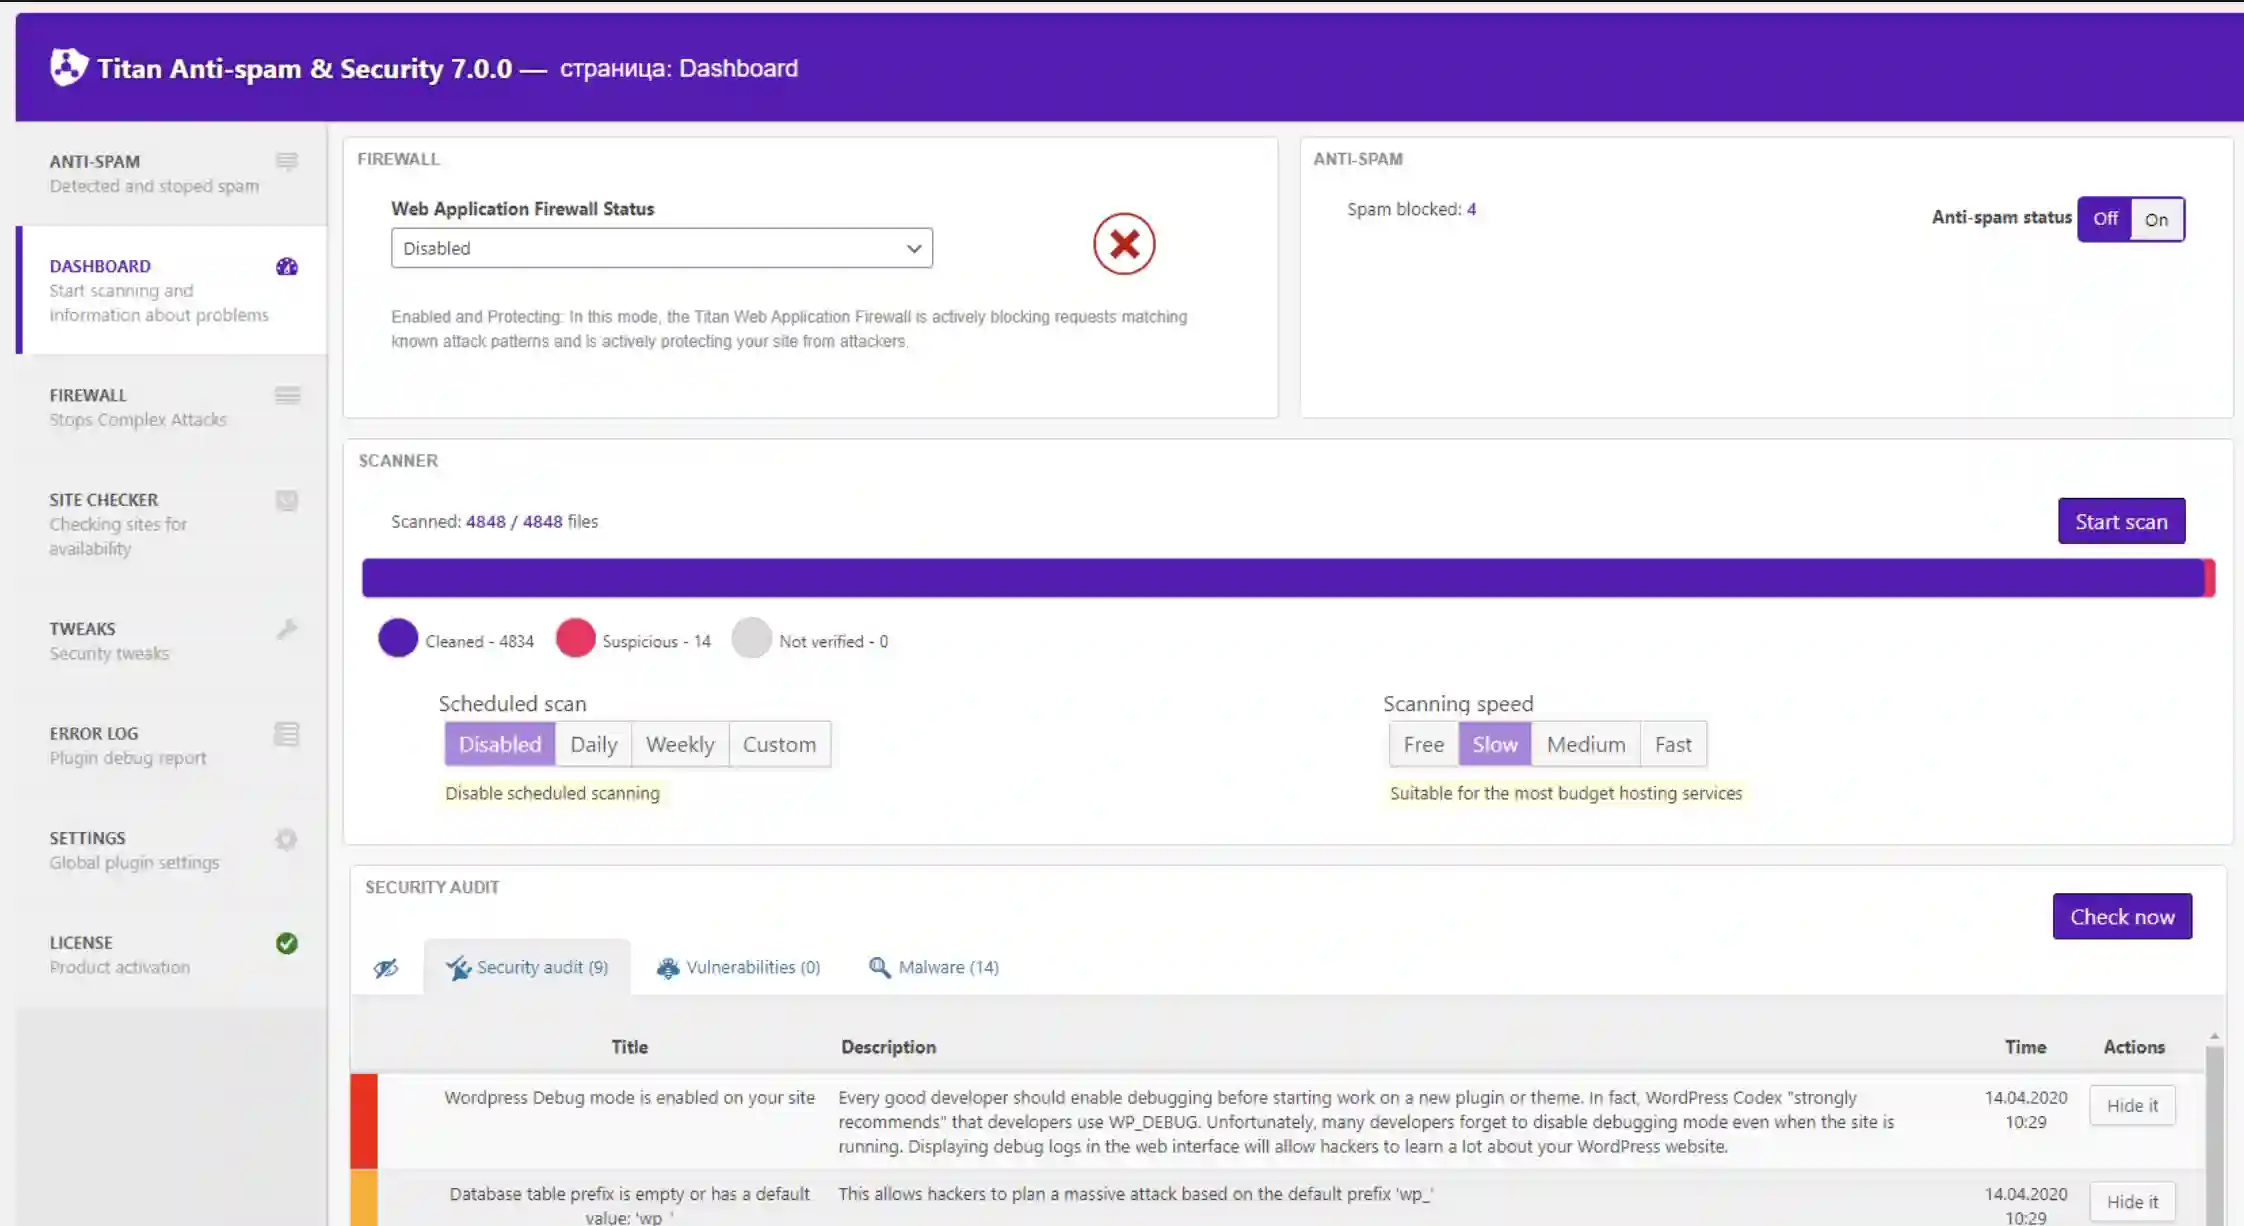
Task: Click the orange severity marker on Database row
Action: pos(364,1198)
